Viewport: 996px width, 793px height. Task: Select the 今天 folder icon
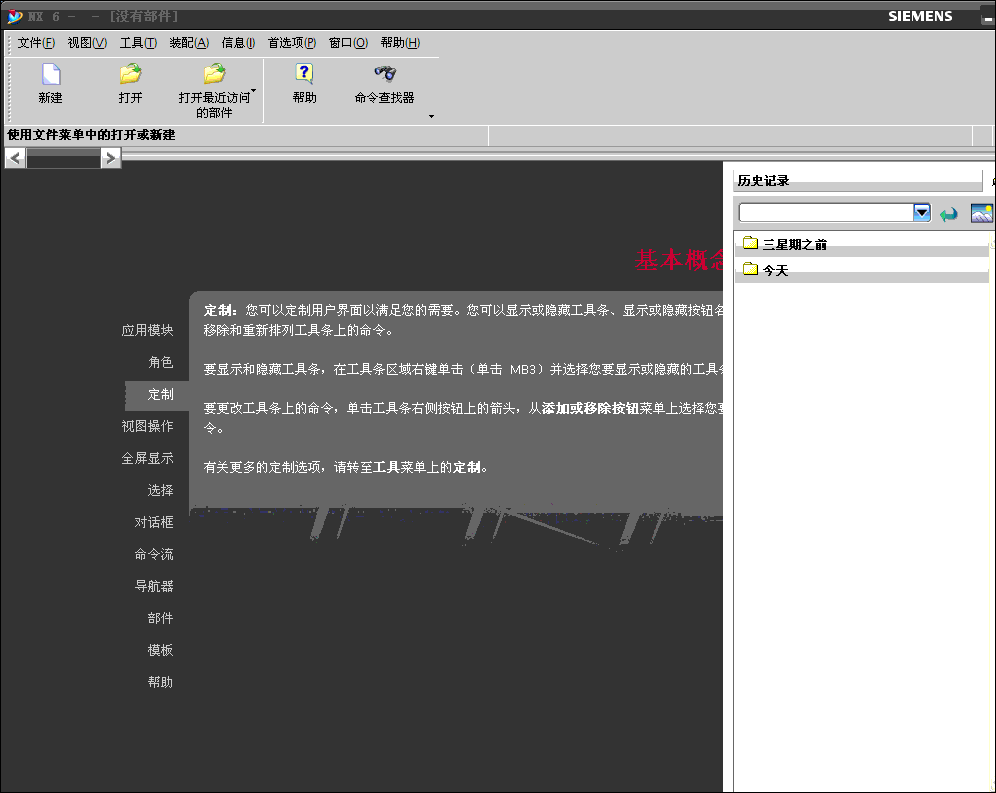pos(750,269)
